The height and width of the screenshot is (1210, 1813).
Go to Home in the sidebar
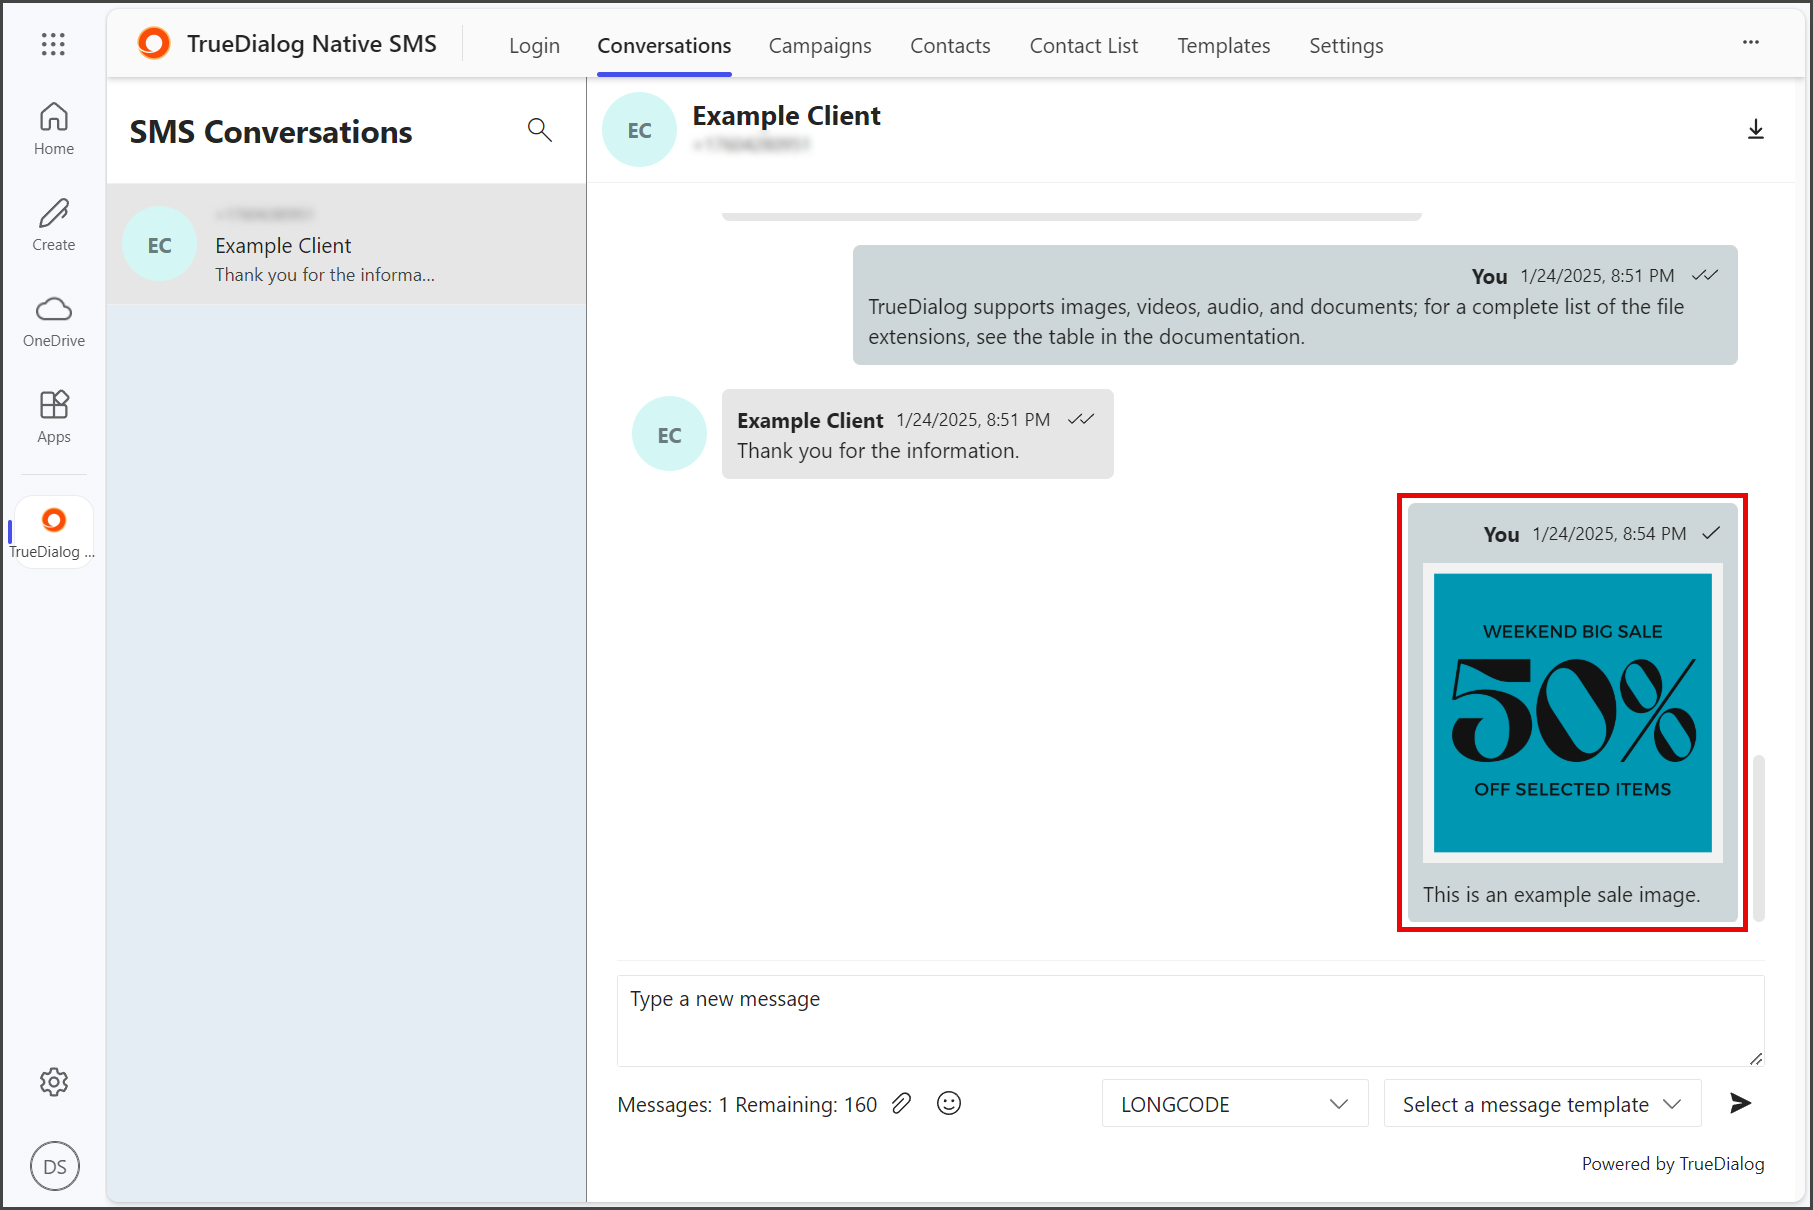point(54,129)
